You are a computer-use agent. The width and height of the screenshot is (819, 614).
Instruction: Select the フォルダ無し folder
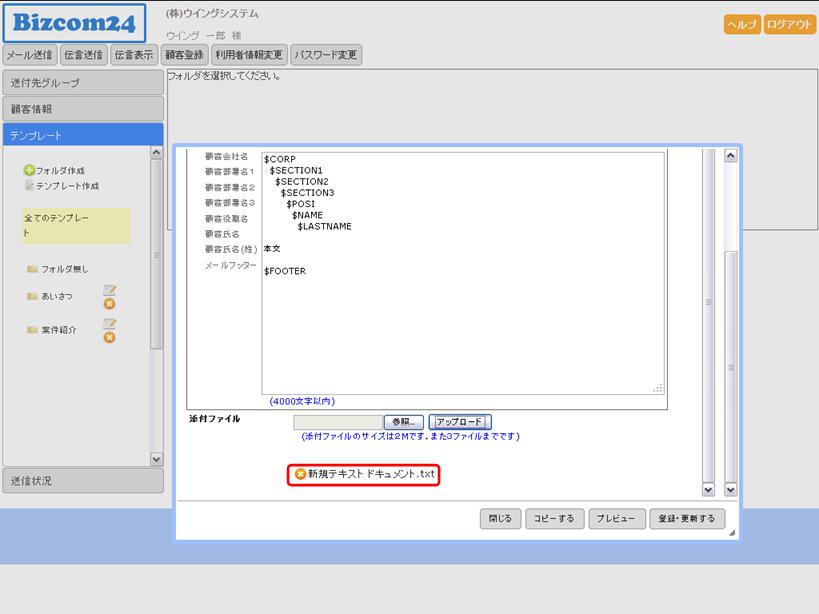pyautogui.click(x=64, y=269)
